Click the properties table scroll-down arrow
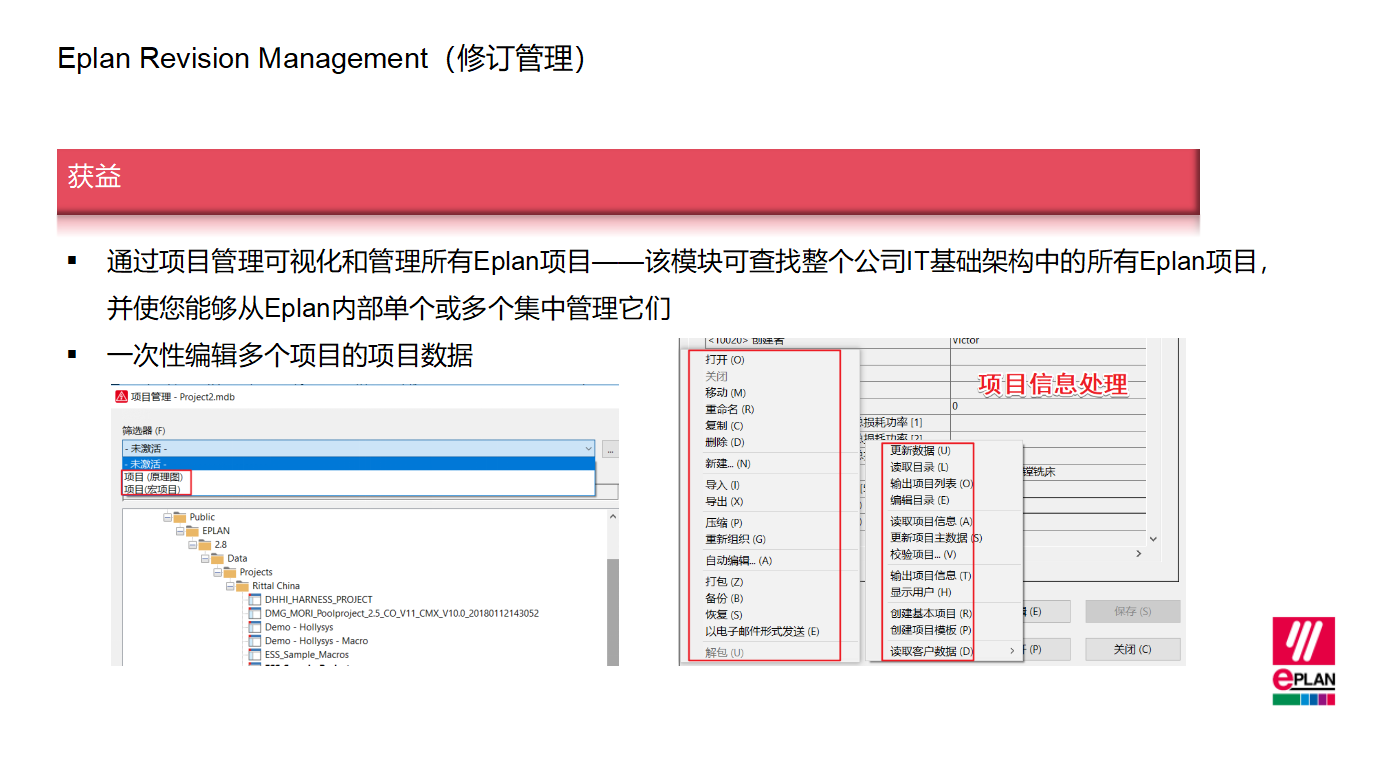Image resolution: width=1392 pixels, height=779 pixels. pyautogui.click(x=1153, y=538)
